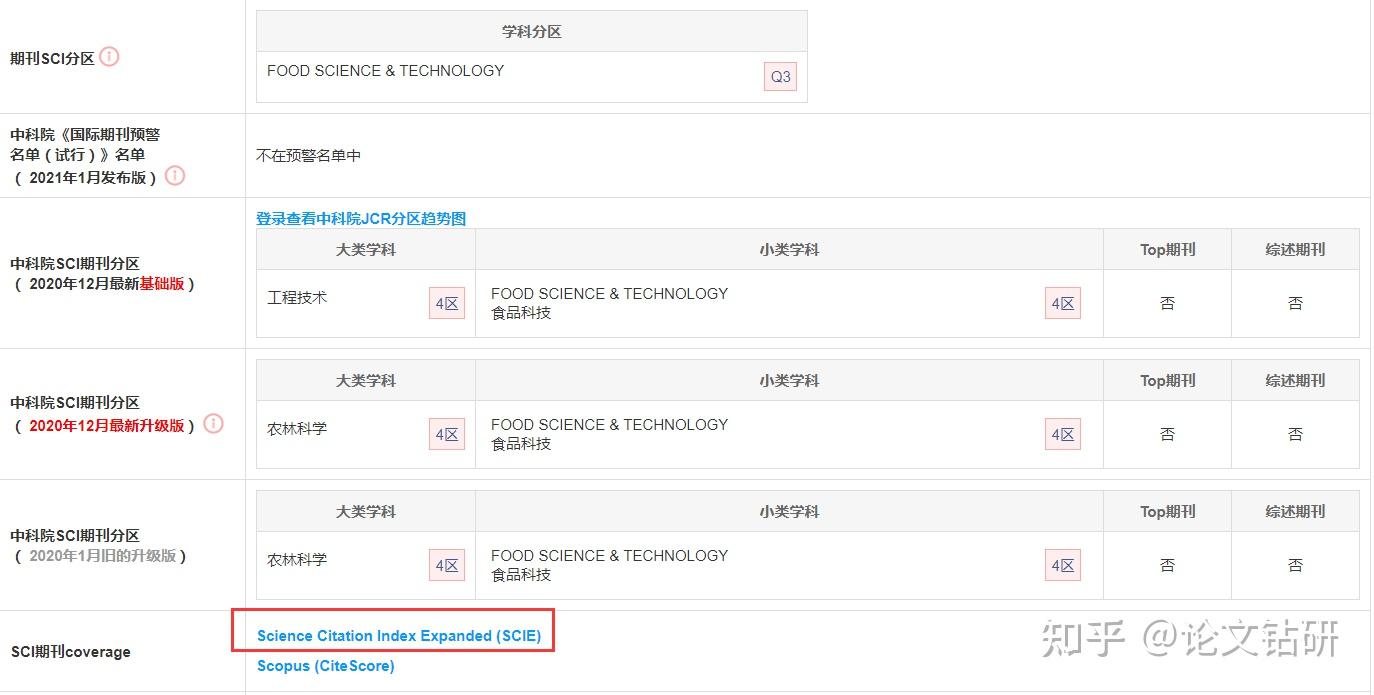Select 不在预警名单中 text

309,155
